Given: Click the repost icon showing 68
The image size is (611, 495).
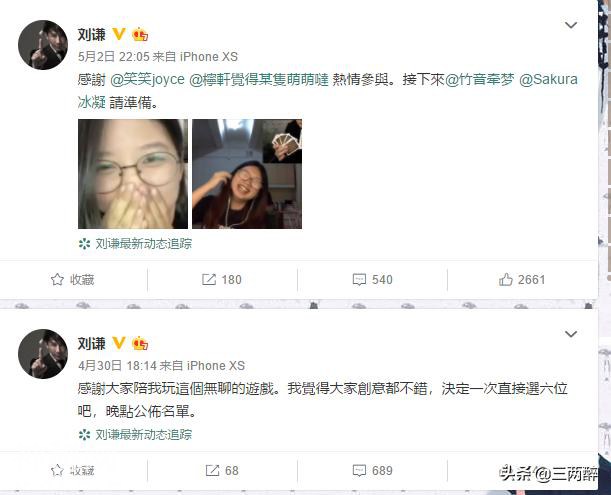Looking at the screenshot, I should pyautogui.click(x=212, y=470).
